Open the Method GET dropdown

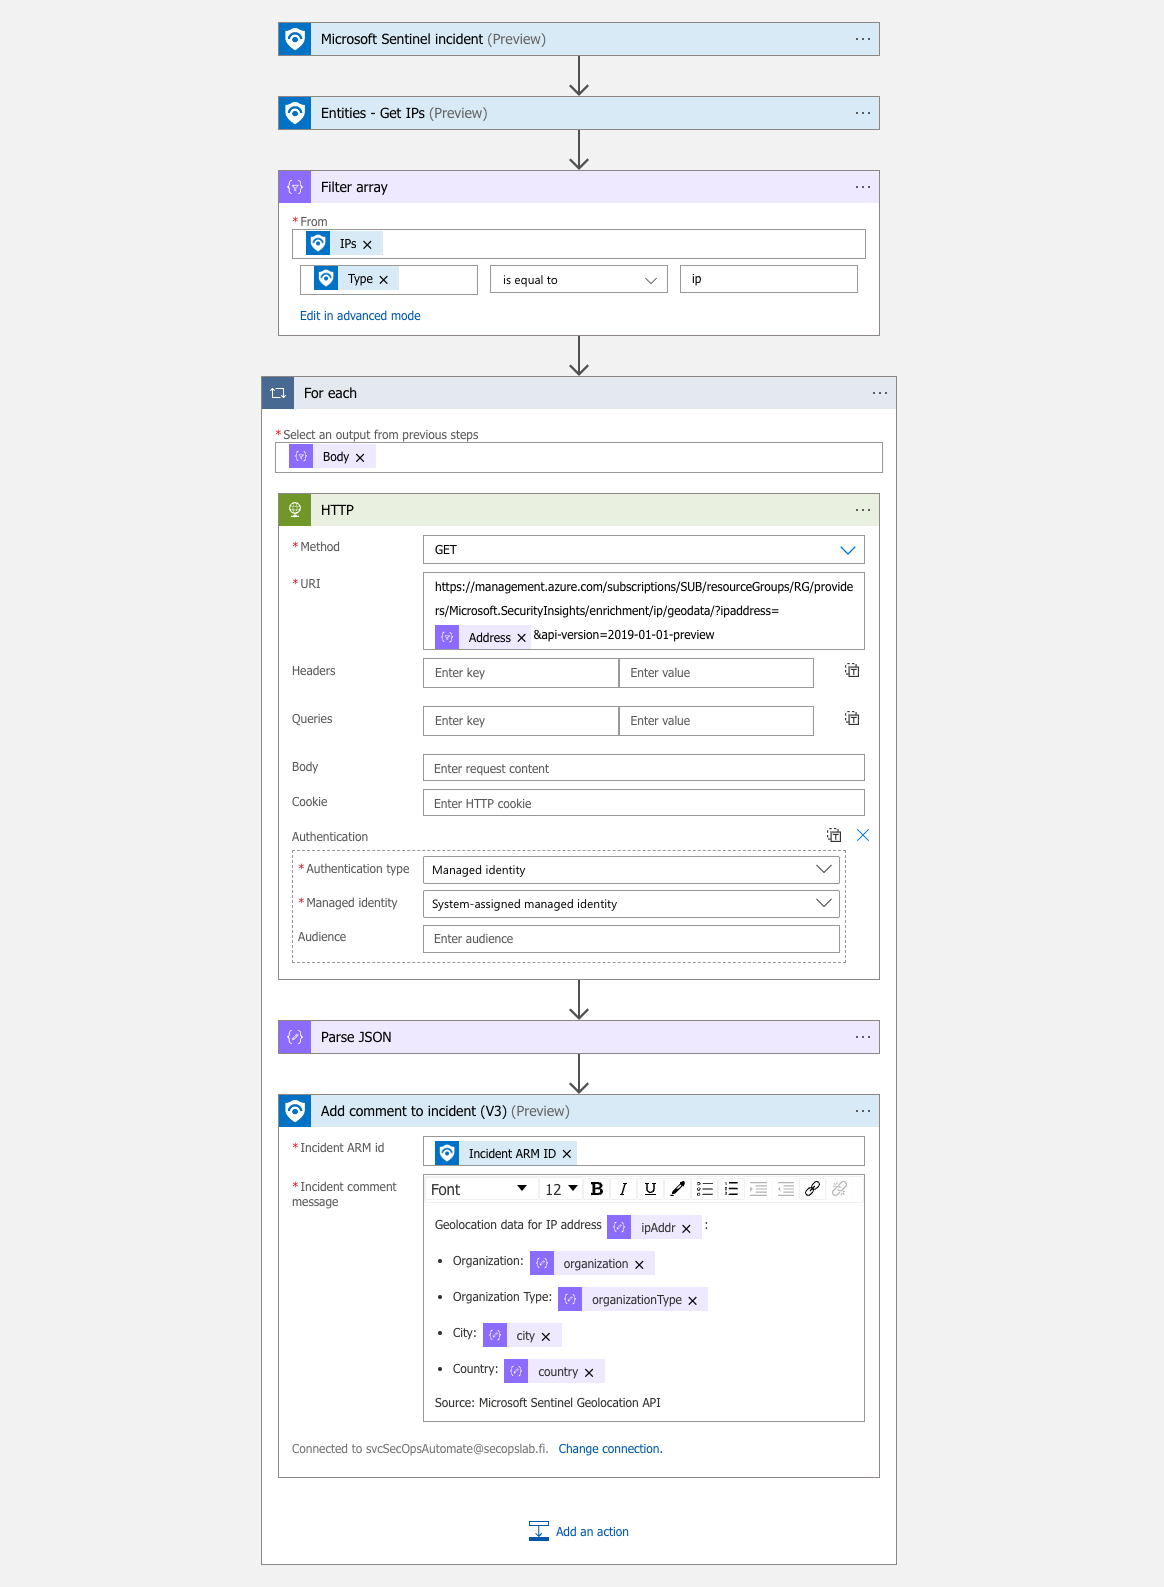[644, 550]
